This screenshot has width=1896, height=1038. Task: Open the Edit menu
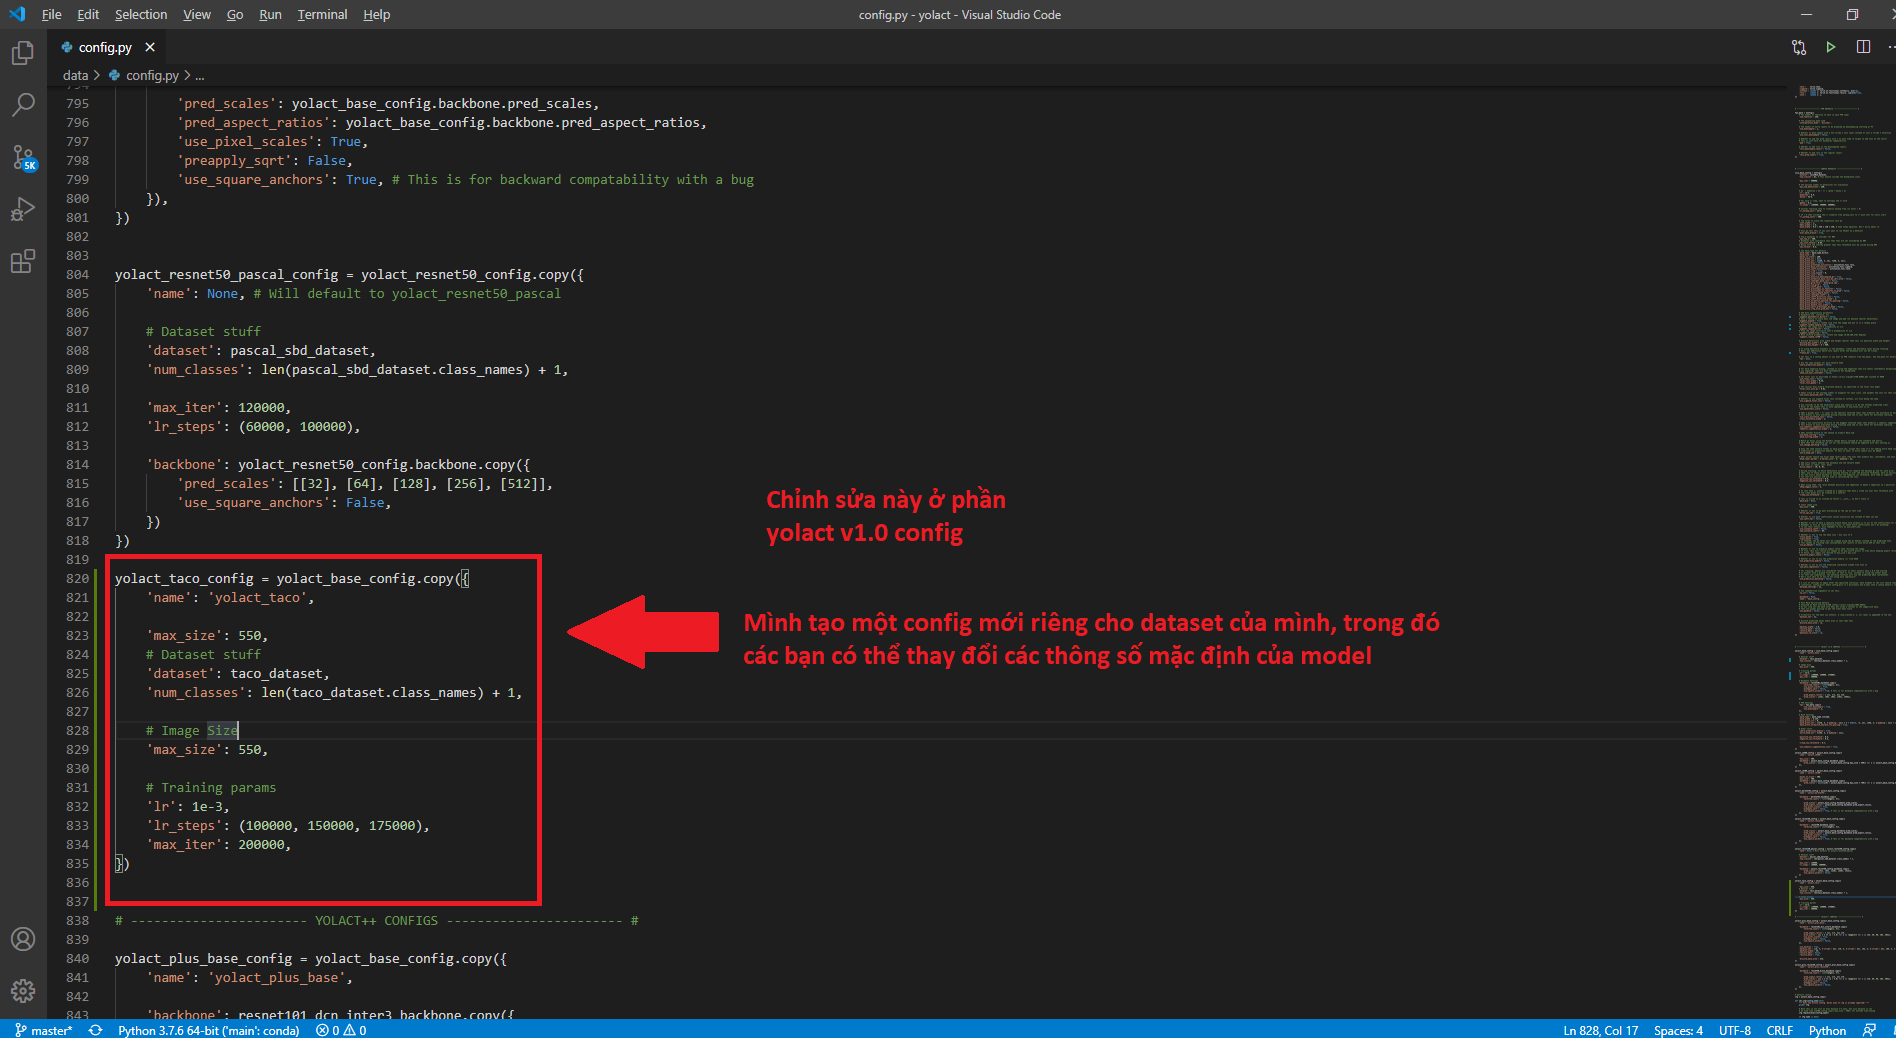coord(88,14)
